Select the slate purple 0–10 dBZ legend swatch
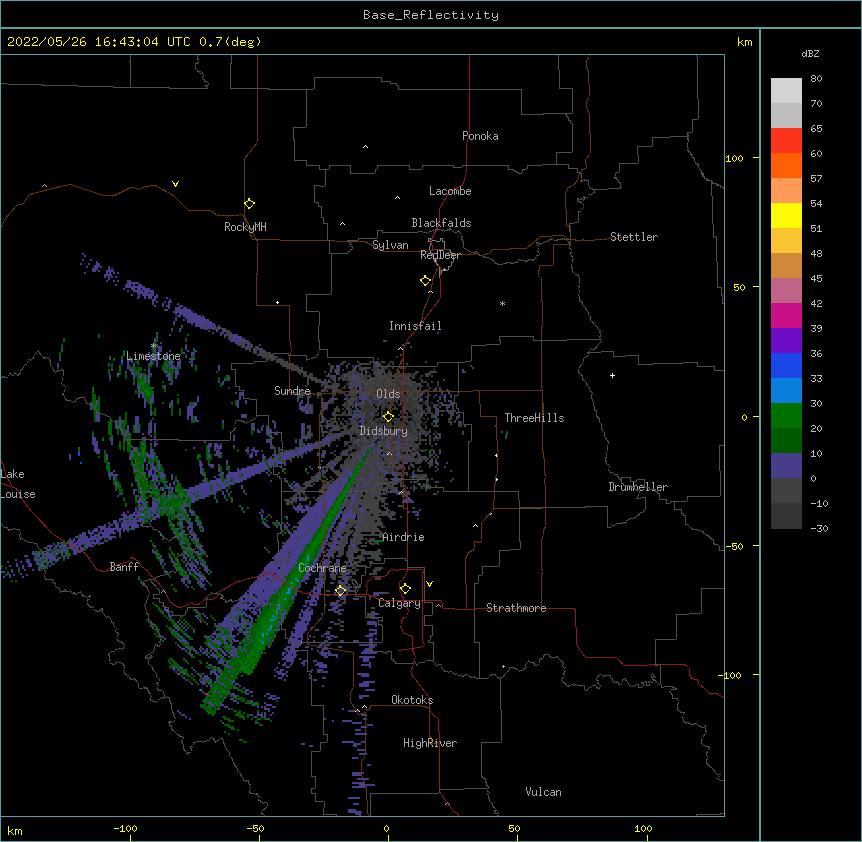The width and height of the screenshot is (862, 842). (x=786, y=466)
